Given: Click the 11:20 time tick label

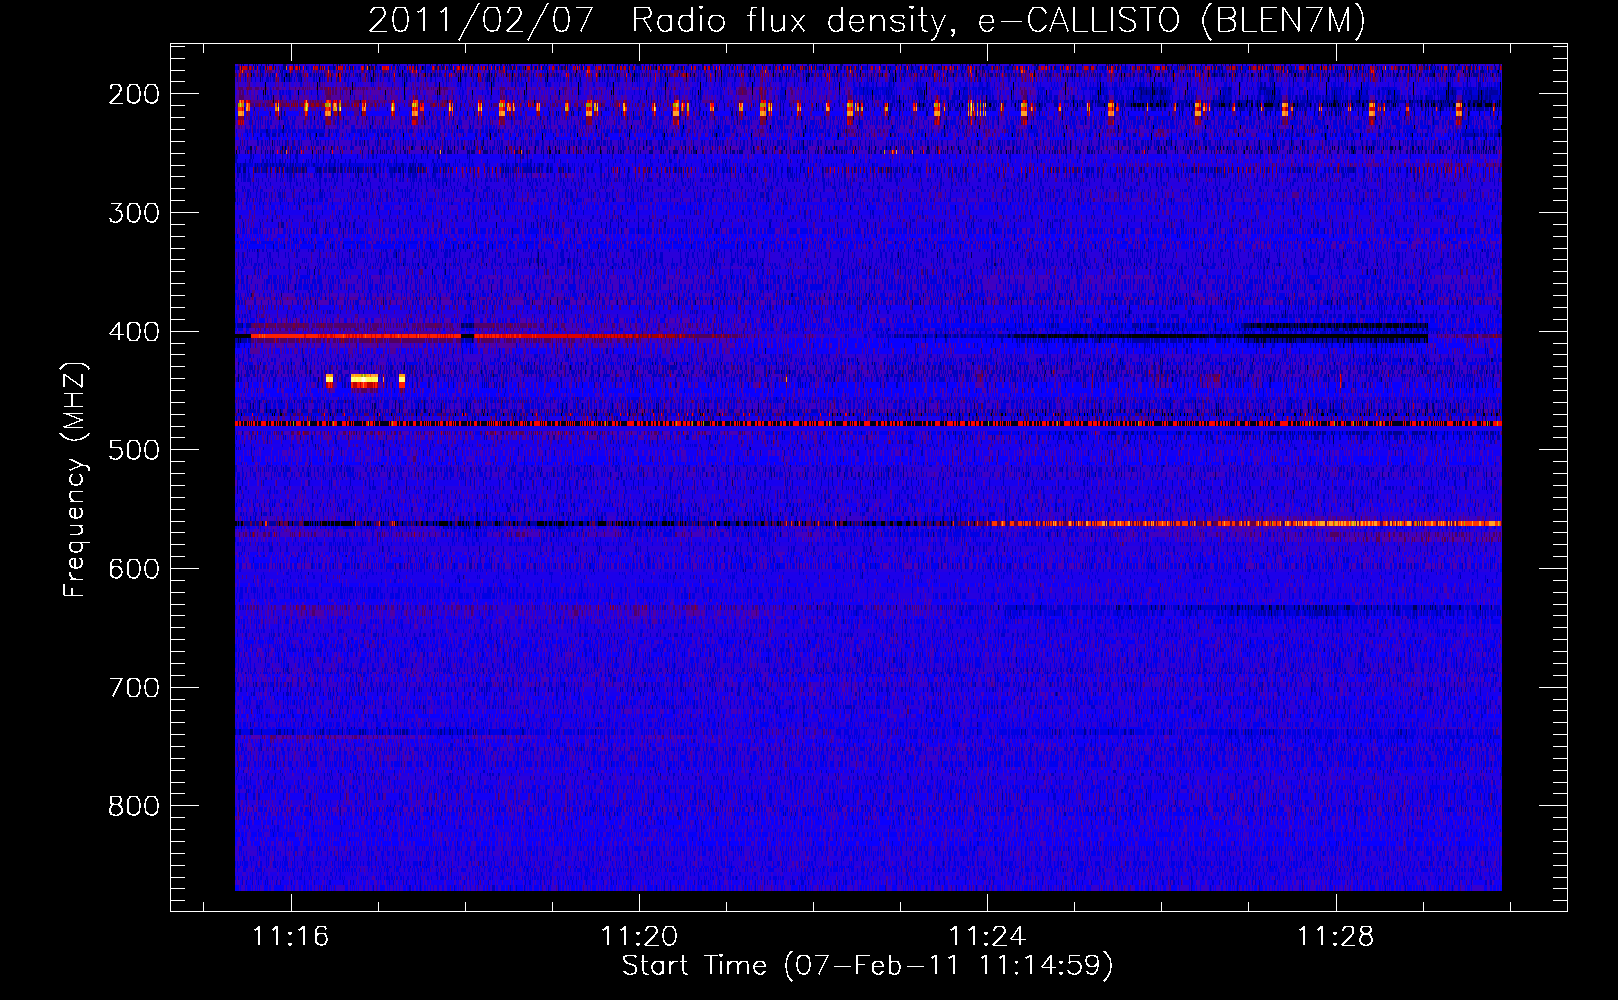Looking at the screenshot, I should coord(639,937).
